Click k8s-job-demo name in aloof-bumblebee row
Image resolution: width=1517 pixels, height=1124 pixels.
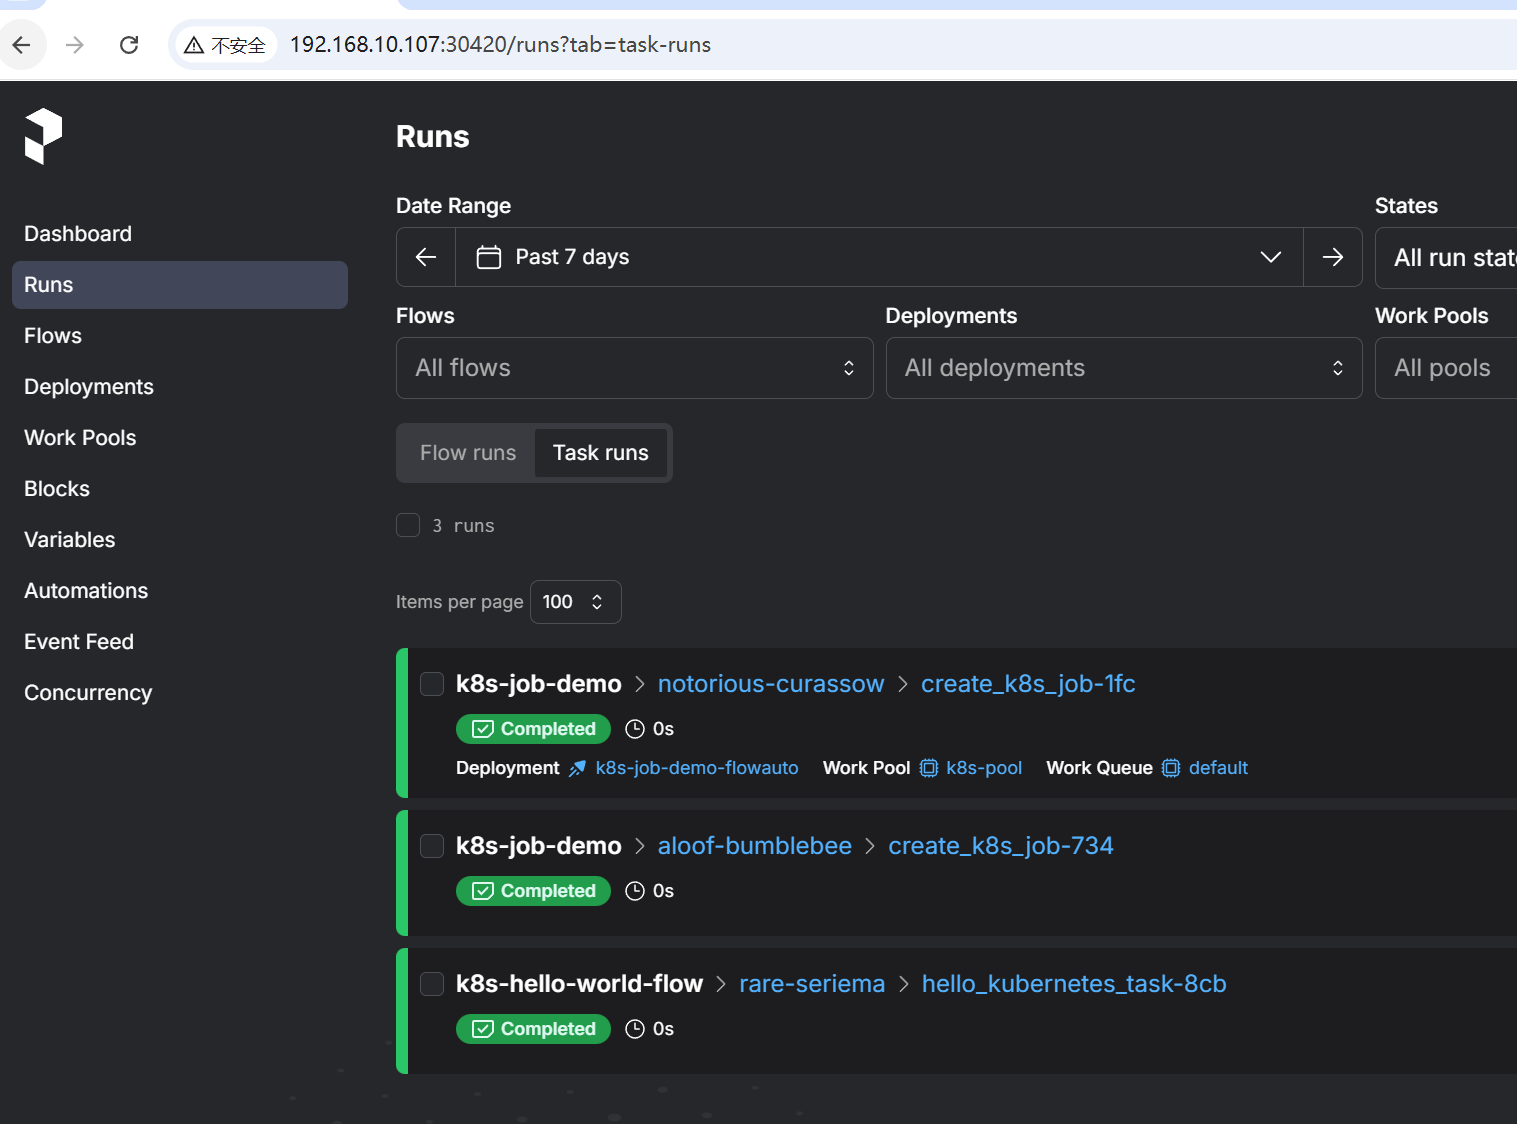539,846
